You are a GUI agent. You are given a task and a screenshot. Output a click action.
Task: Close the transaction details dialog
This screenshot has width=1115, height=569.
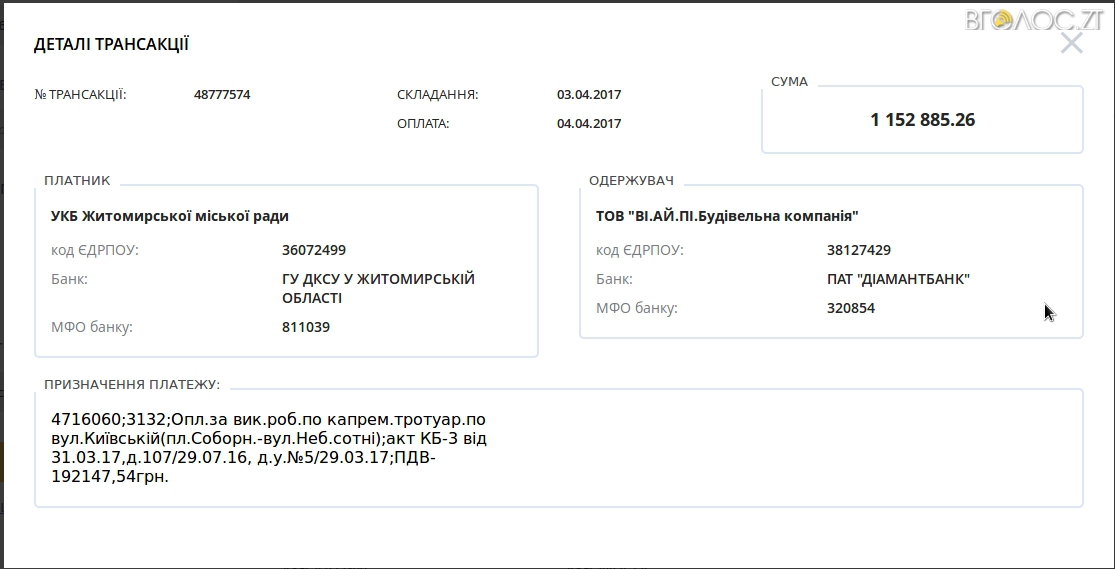point(1071,43)
